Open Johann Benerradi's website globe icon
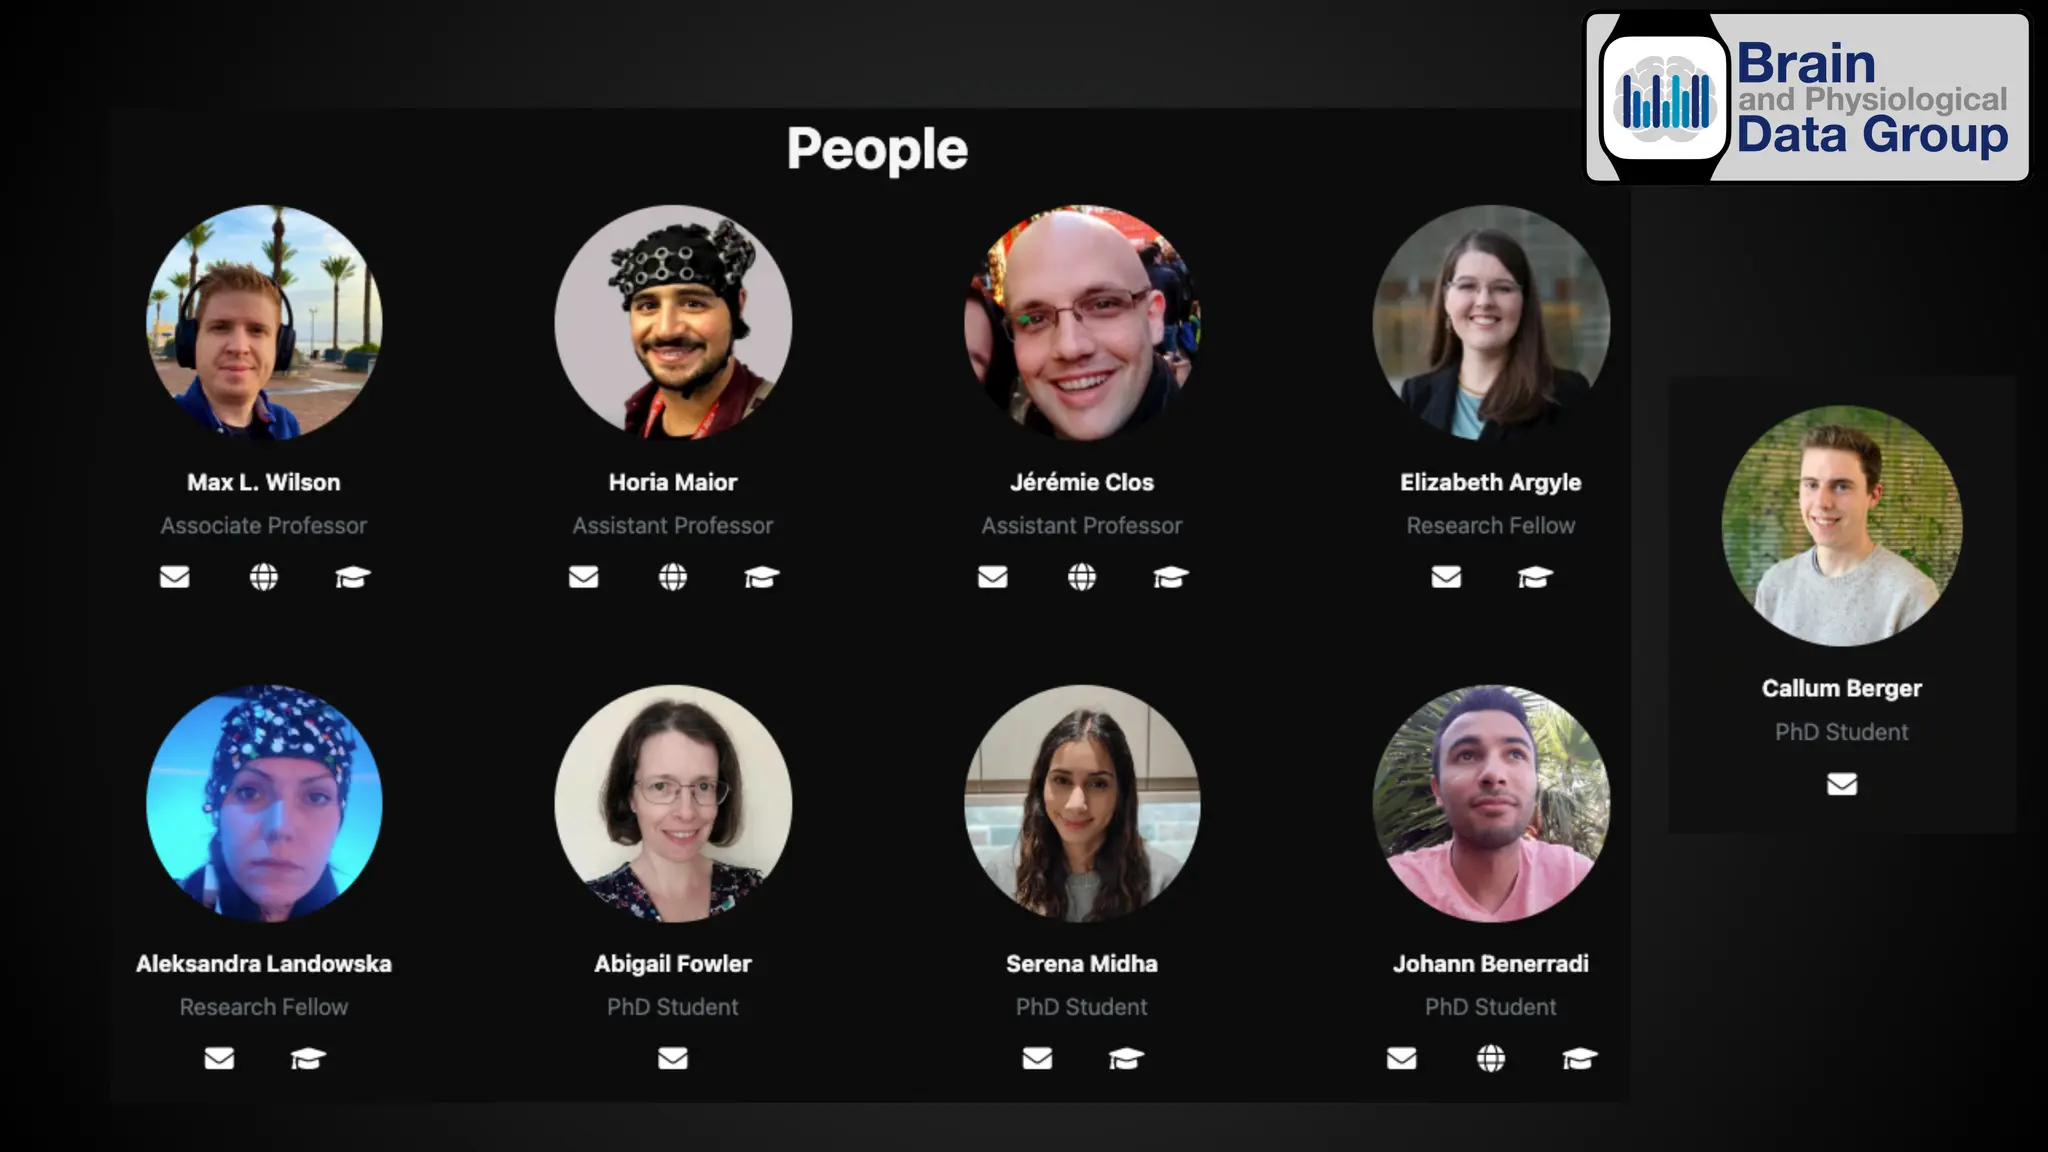The height and width of the screenshot is (1152, 2048). (1491, 1058)
